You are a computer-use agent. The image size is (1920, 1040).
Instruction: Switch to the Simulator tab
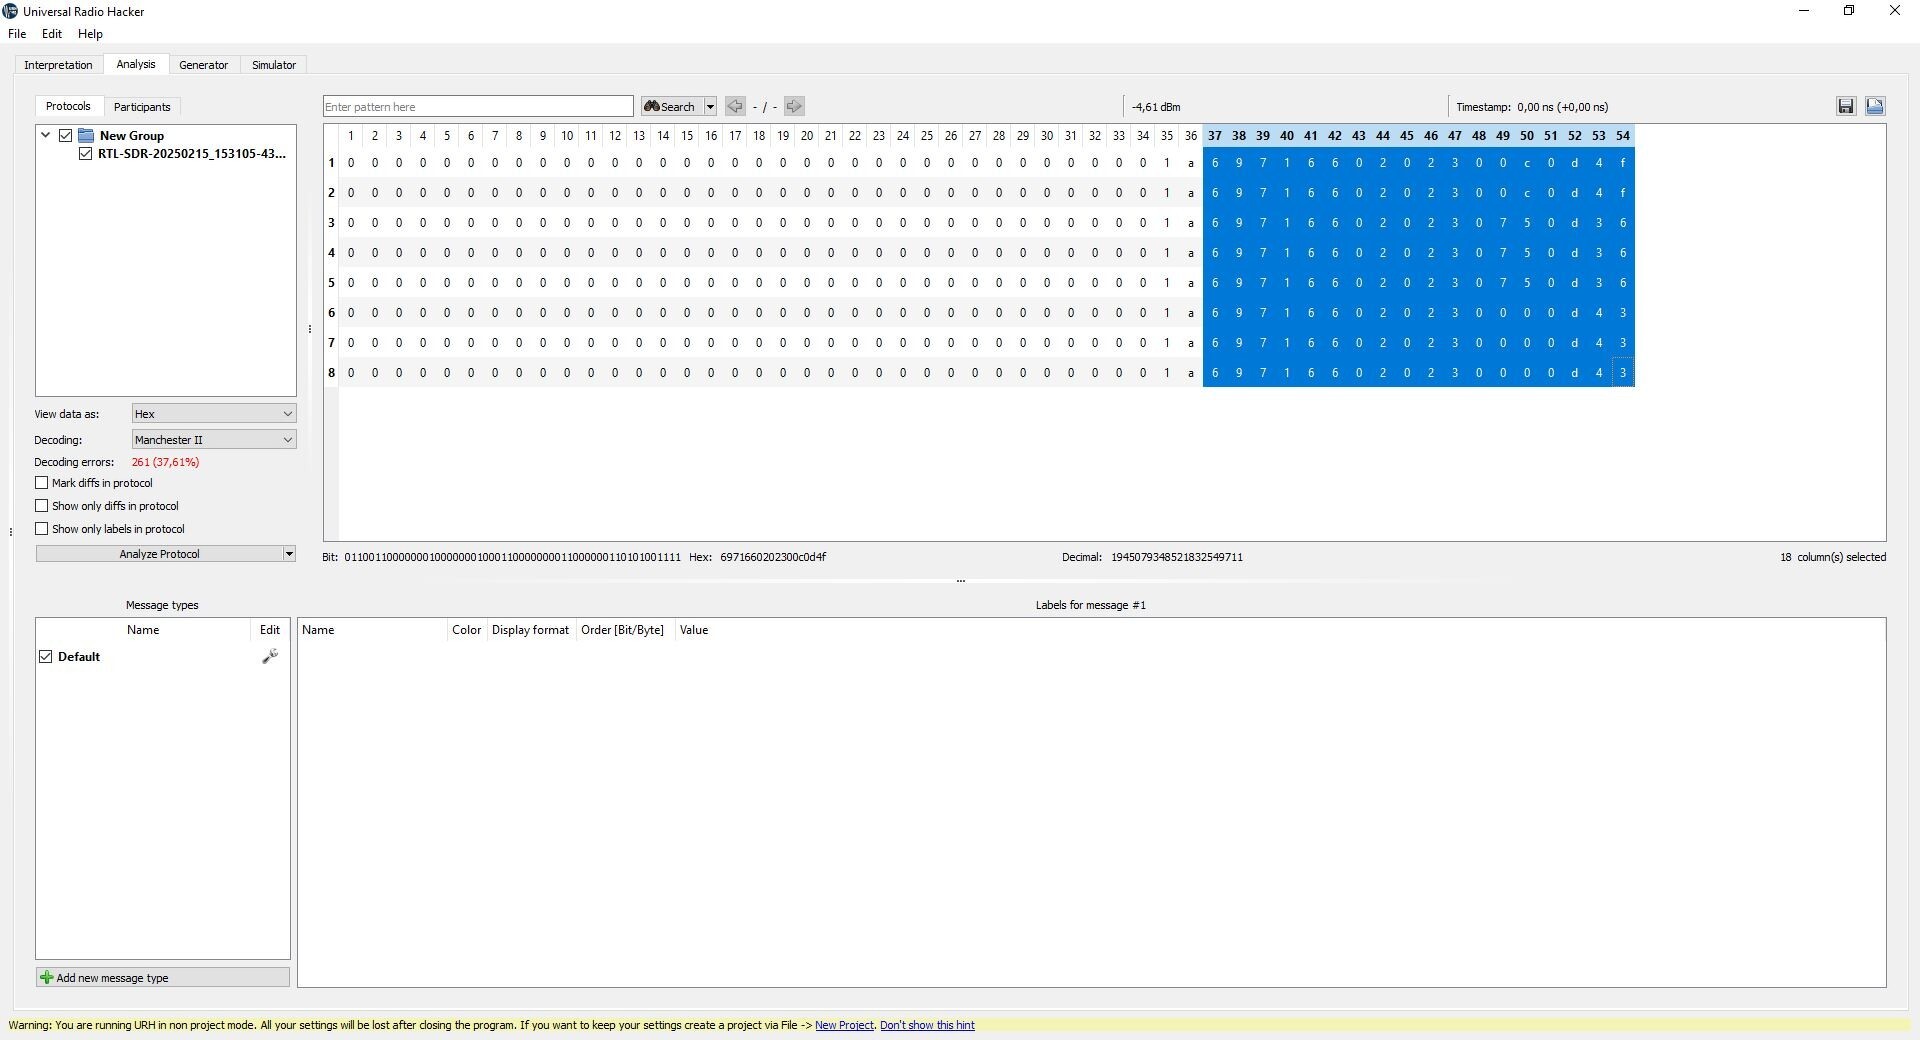pos(274,65)
